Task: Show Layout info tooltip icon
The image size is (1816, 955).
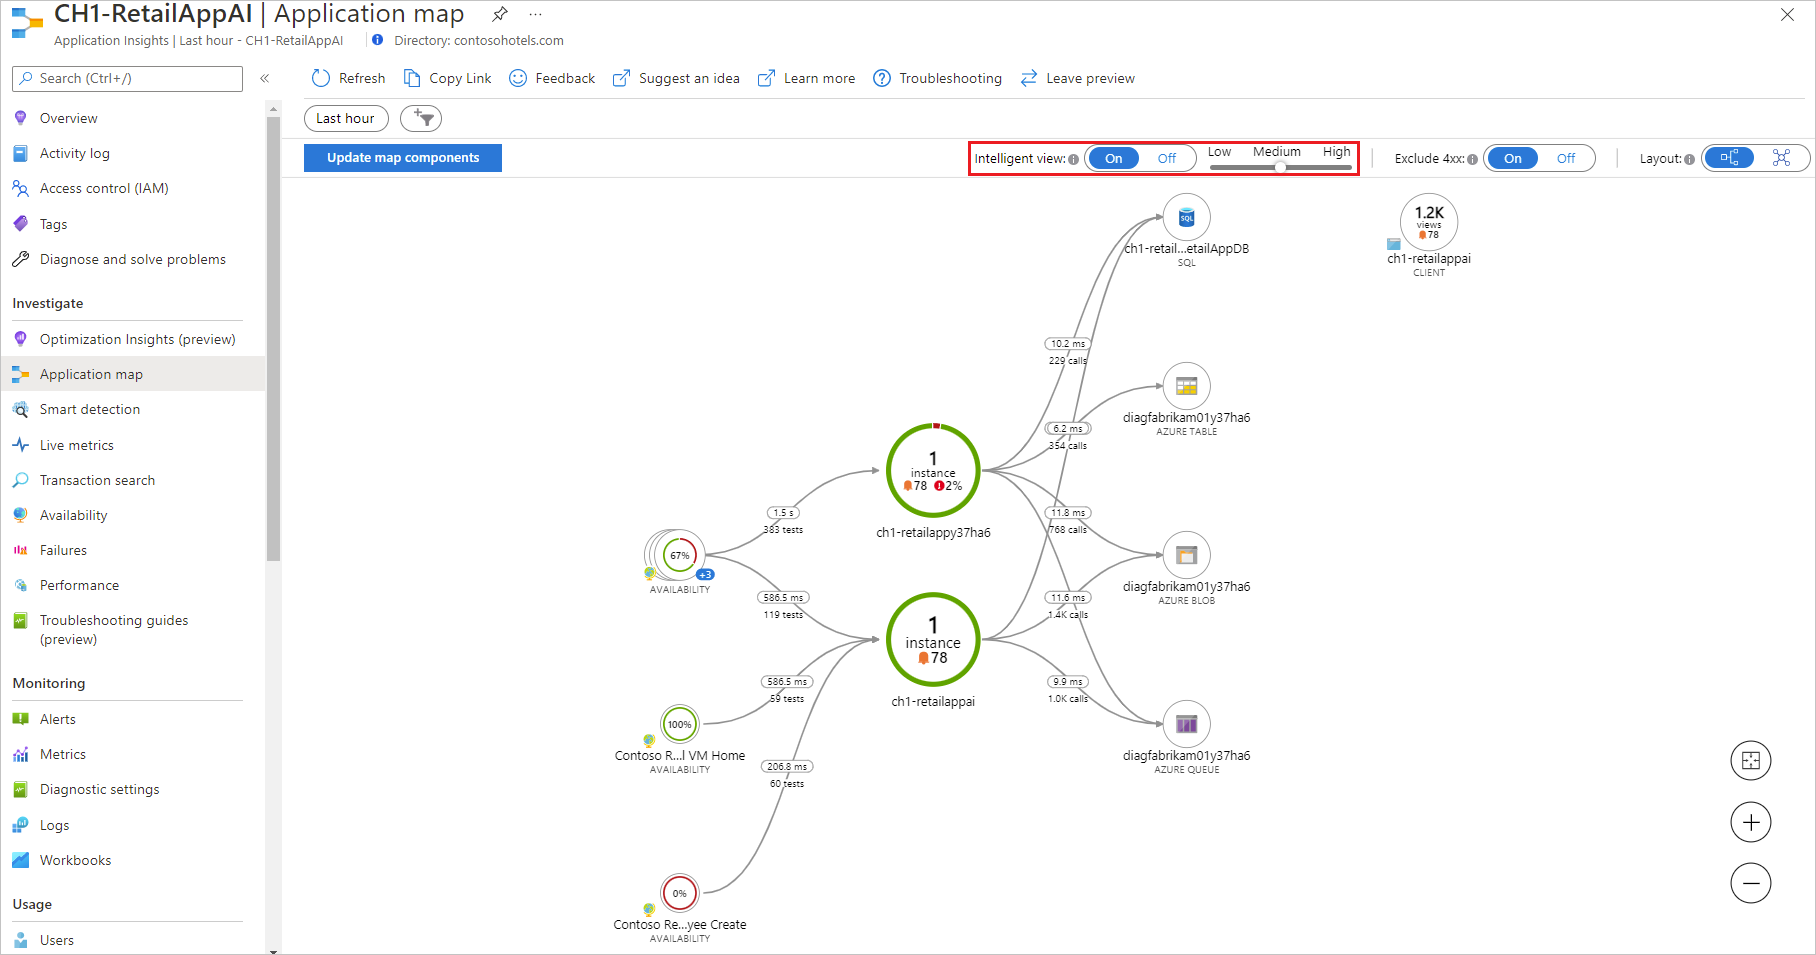Action: tap(1689, 159)
